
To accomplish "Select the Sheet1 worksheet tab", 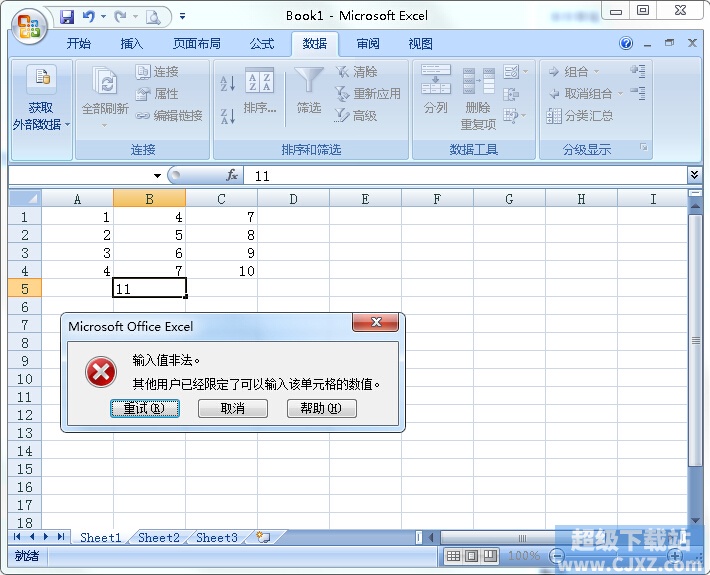I will coord(101,537).
